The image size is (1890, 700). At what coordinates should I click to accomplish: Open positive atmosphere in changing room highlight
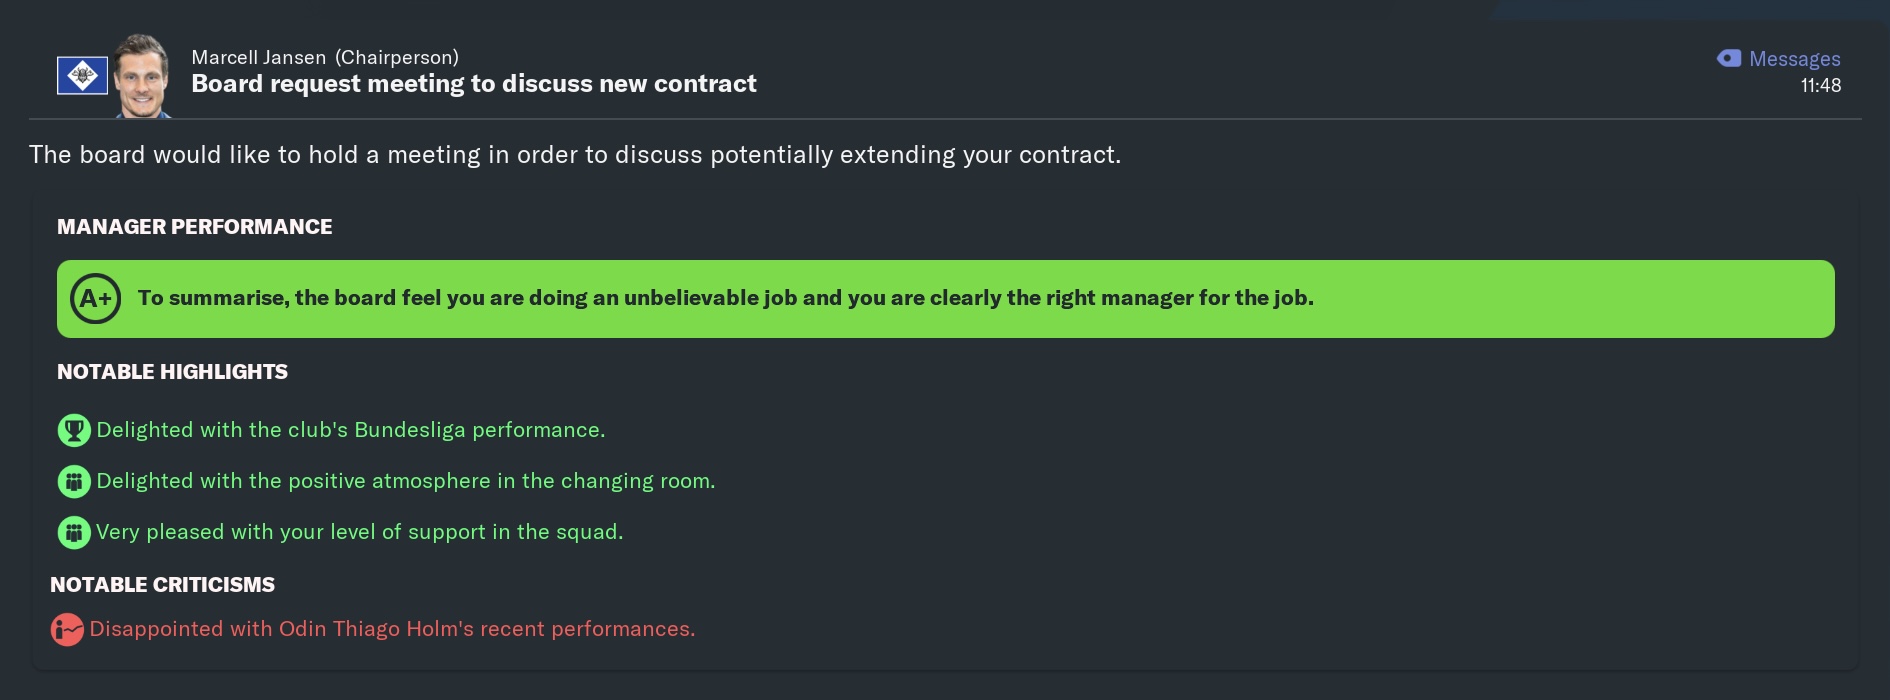coord(406,481)
